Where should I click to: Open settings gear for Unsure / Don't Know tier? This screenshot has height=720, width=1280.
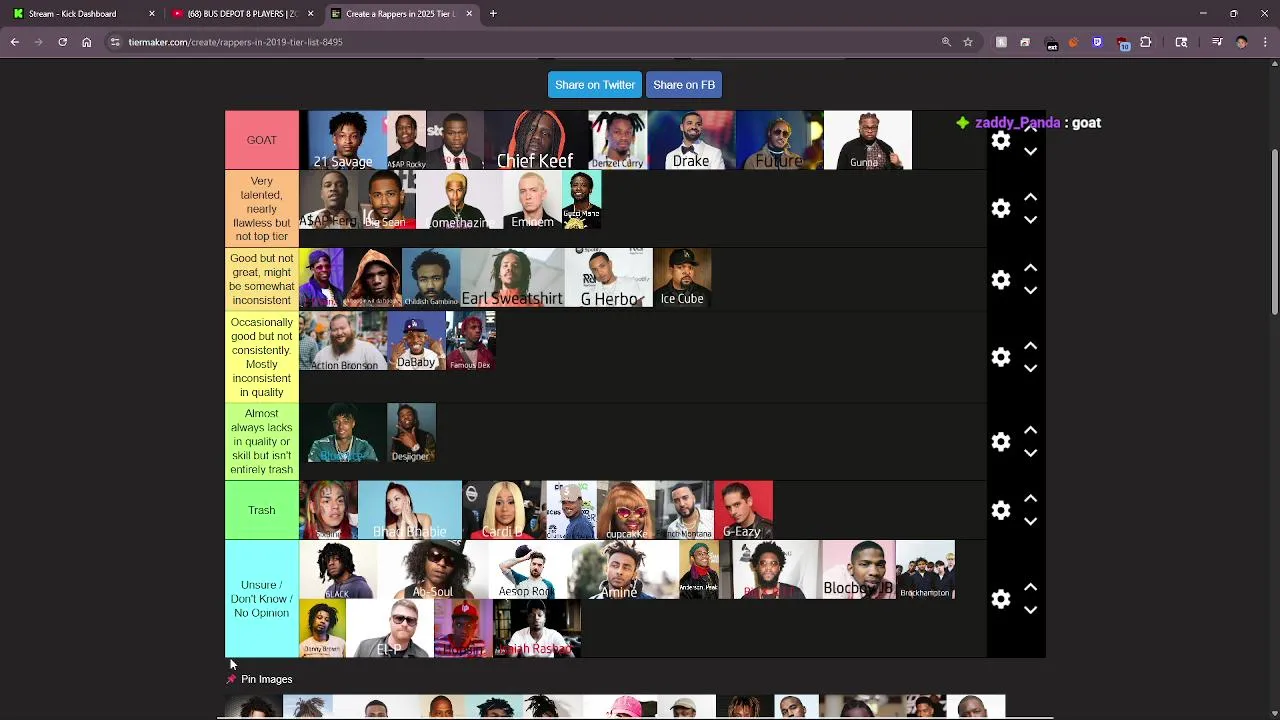pos(1001,599)
